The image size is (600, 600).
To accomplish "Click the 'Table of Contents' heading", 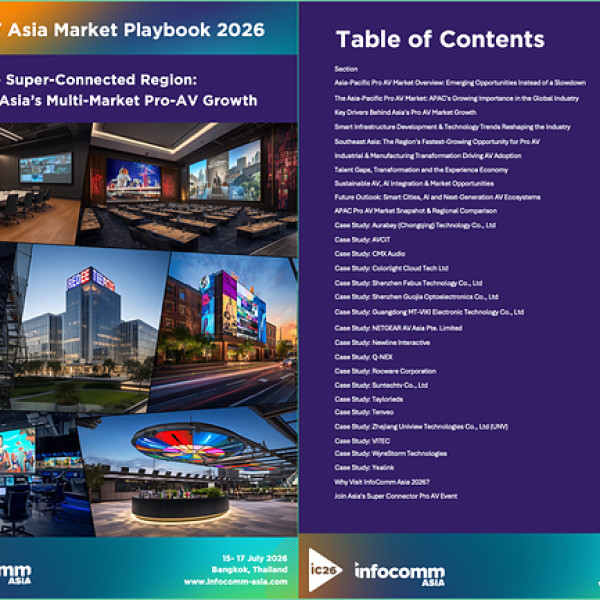I will click(x=440, y=39).
